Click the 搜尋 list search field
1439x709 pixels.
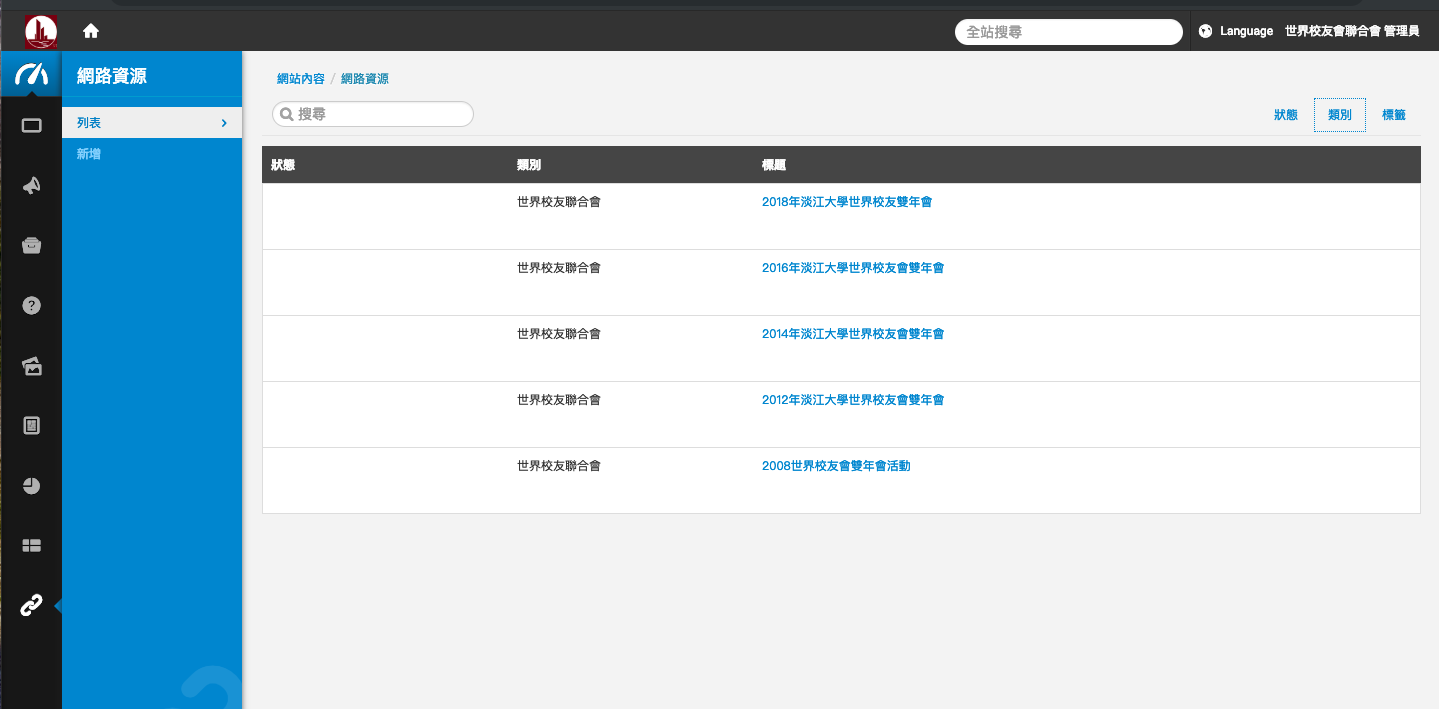[x=373, y=115]
